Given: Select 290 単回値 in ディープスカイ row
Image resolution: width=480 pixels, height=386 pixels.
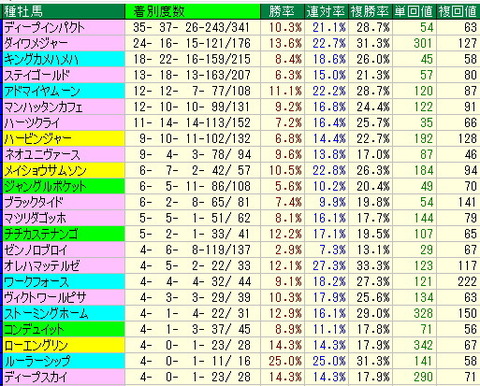Looking at the screenshot, I should click(x=423, y=377).
